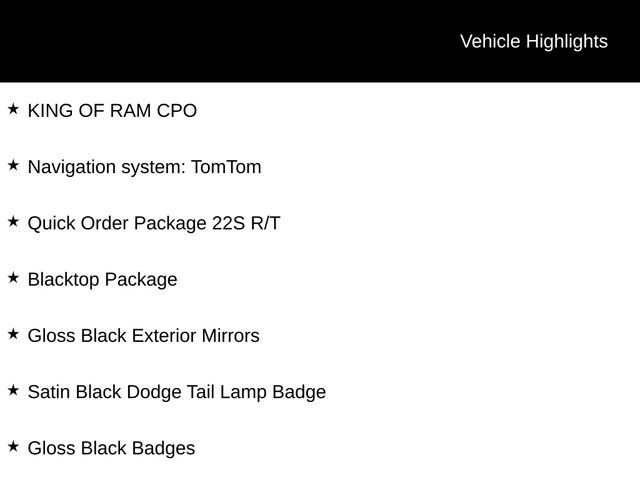Click the Vehicle Highlights heading
Viewport: 640px width, 480px height.
534,42
